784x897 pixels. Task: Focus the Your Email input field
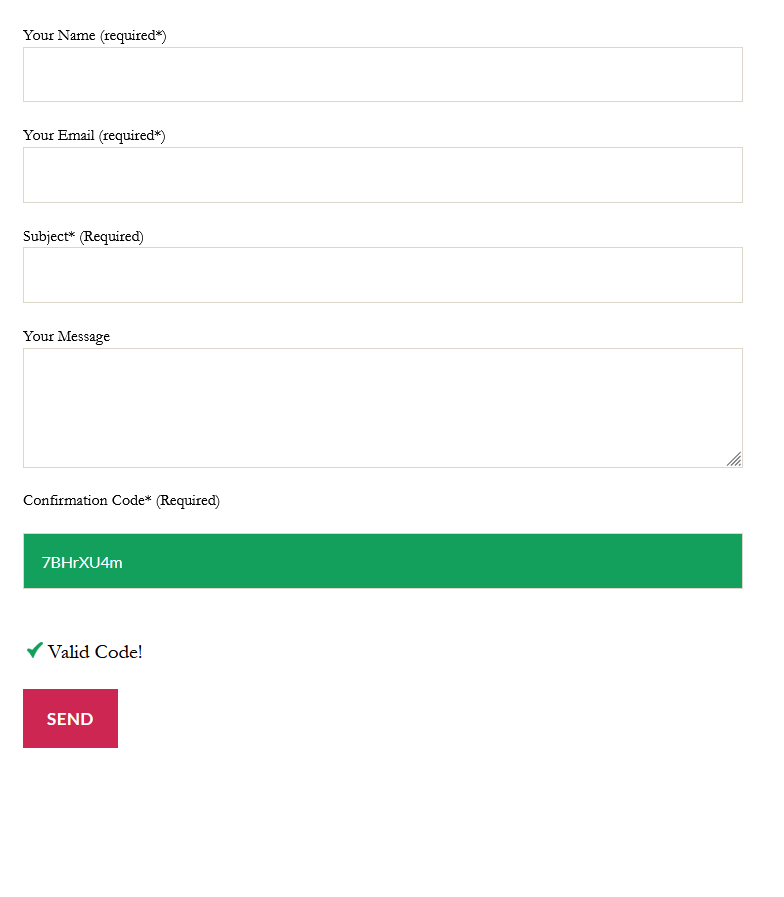tap(382, 175)
